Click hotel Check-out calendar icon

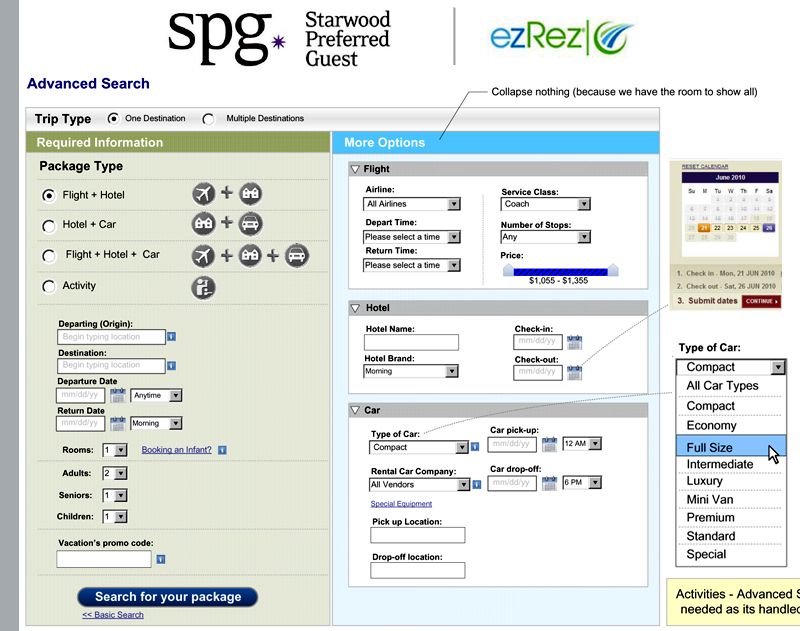(574, 373)
